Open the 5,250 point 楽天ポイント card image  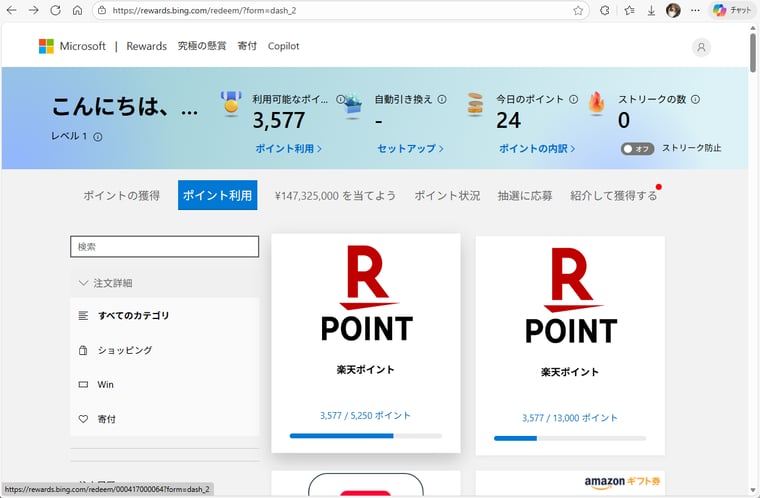click(366, 293)
